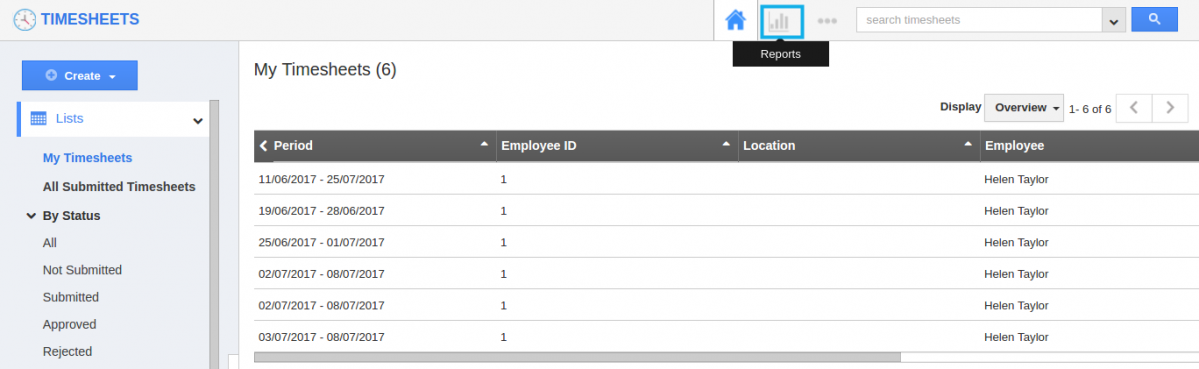Click Employee ID 1 in 03/07/2017 row
This screenshot has height=369, width=1199.
coord(503,336)
